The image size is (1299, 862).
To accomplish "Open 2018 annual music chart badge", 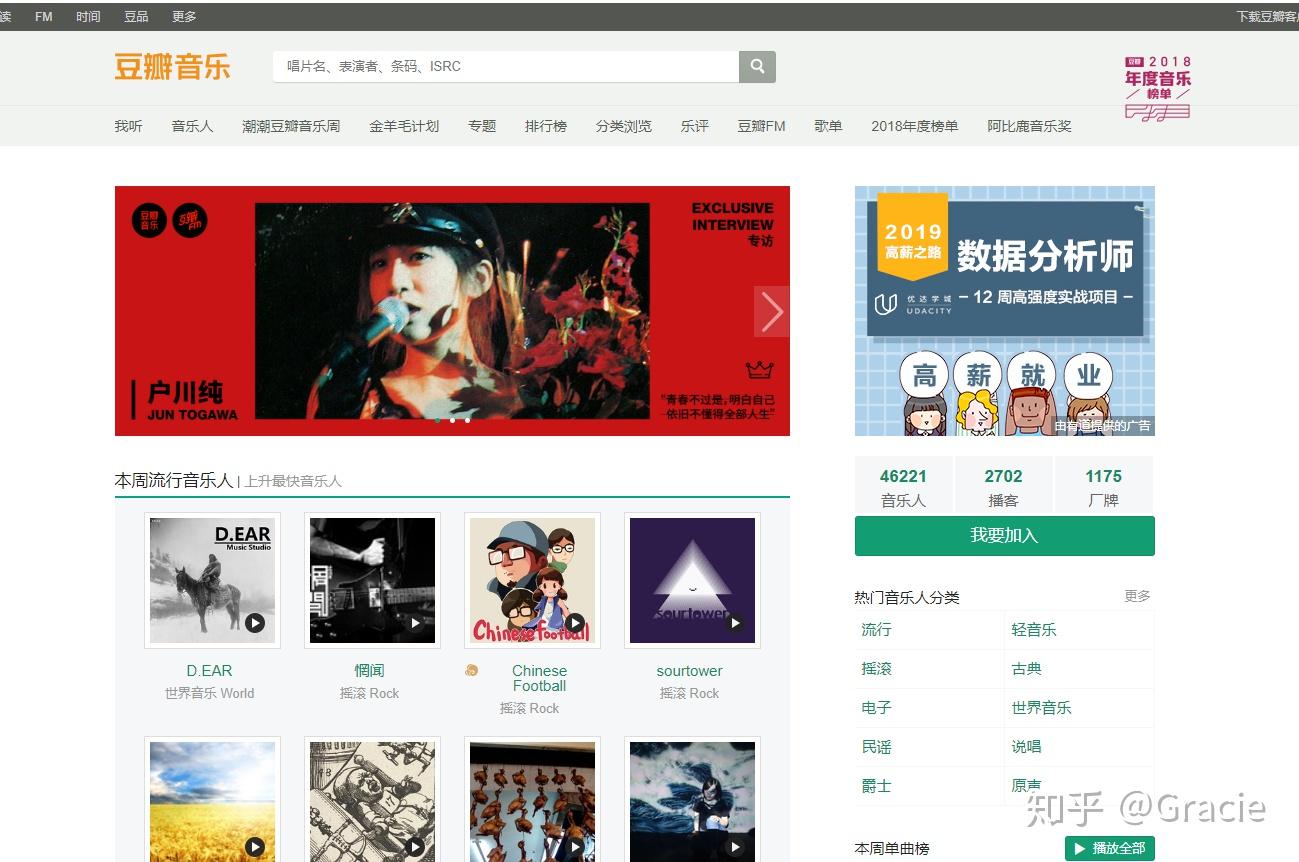I will (1157, 88).
